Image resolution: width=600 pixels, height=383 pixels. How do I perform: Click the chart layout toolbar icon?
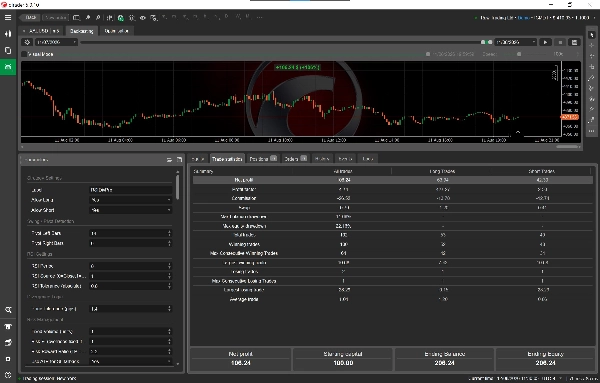(x=76, y=18)
